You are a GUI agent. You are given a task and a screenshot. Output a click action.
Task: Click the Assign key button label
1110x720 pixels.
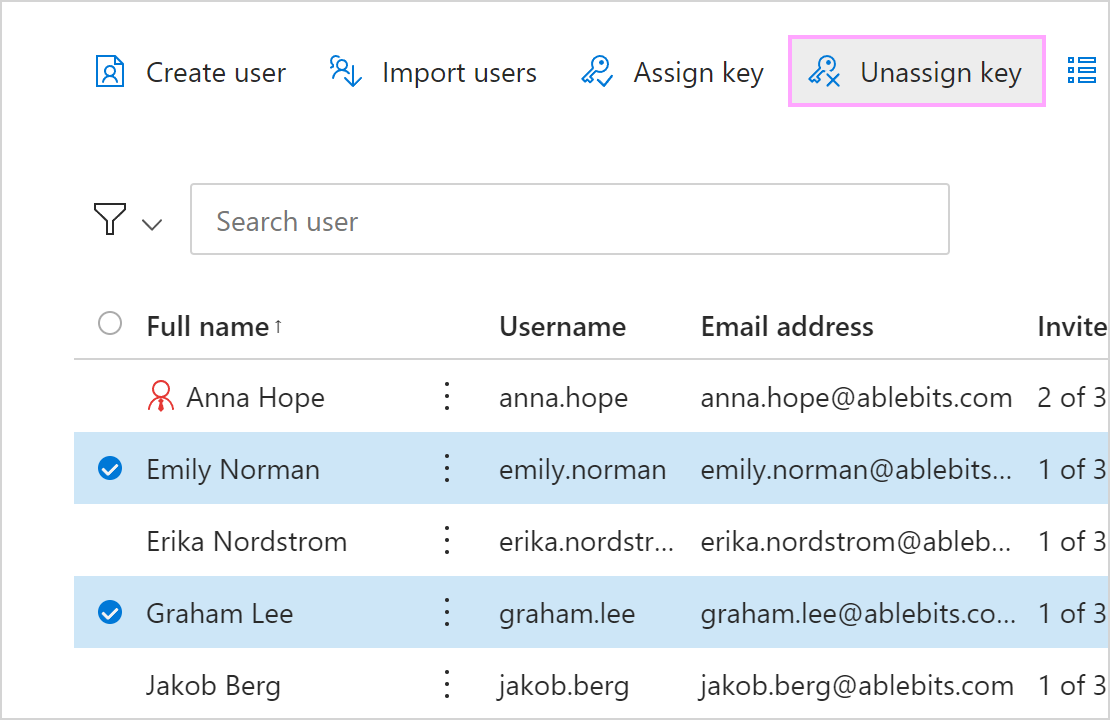point(699,73)
